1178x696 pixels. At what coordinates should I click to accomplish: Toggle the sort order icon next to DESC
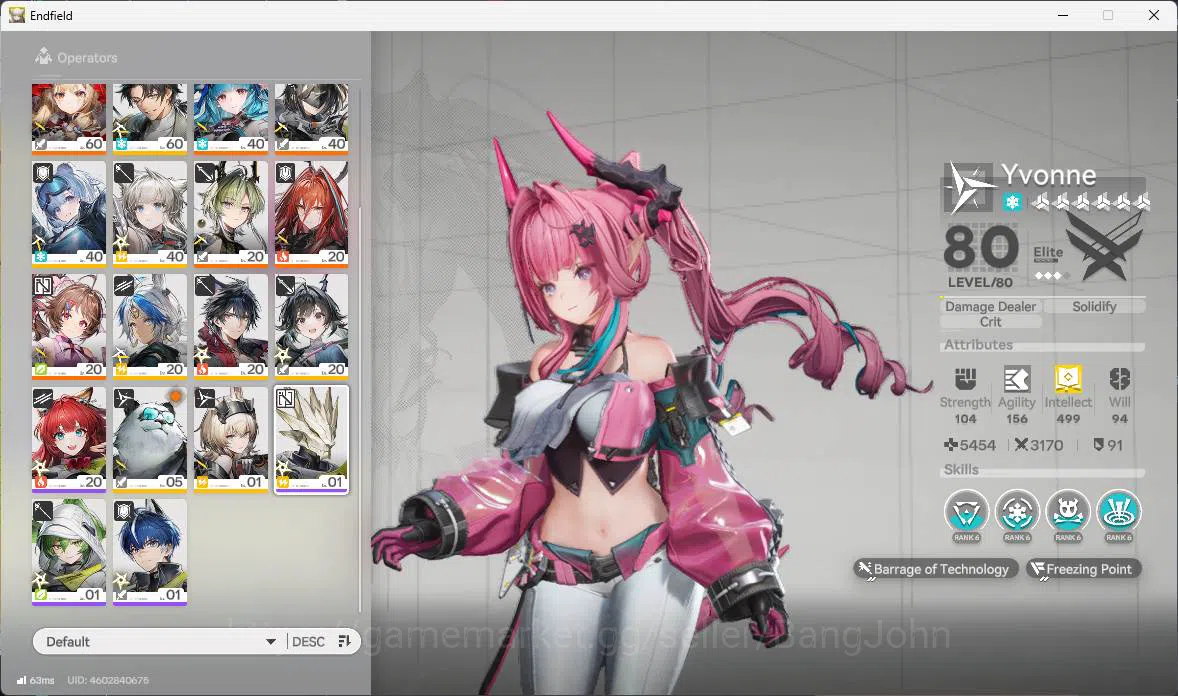[x=345, y=641]
